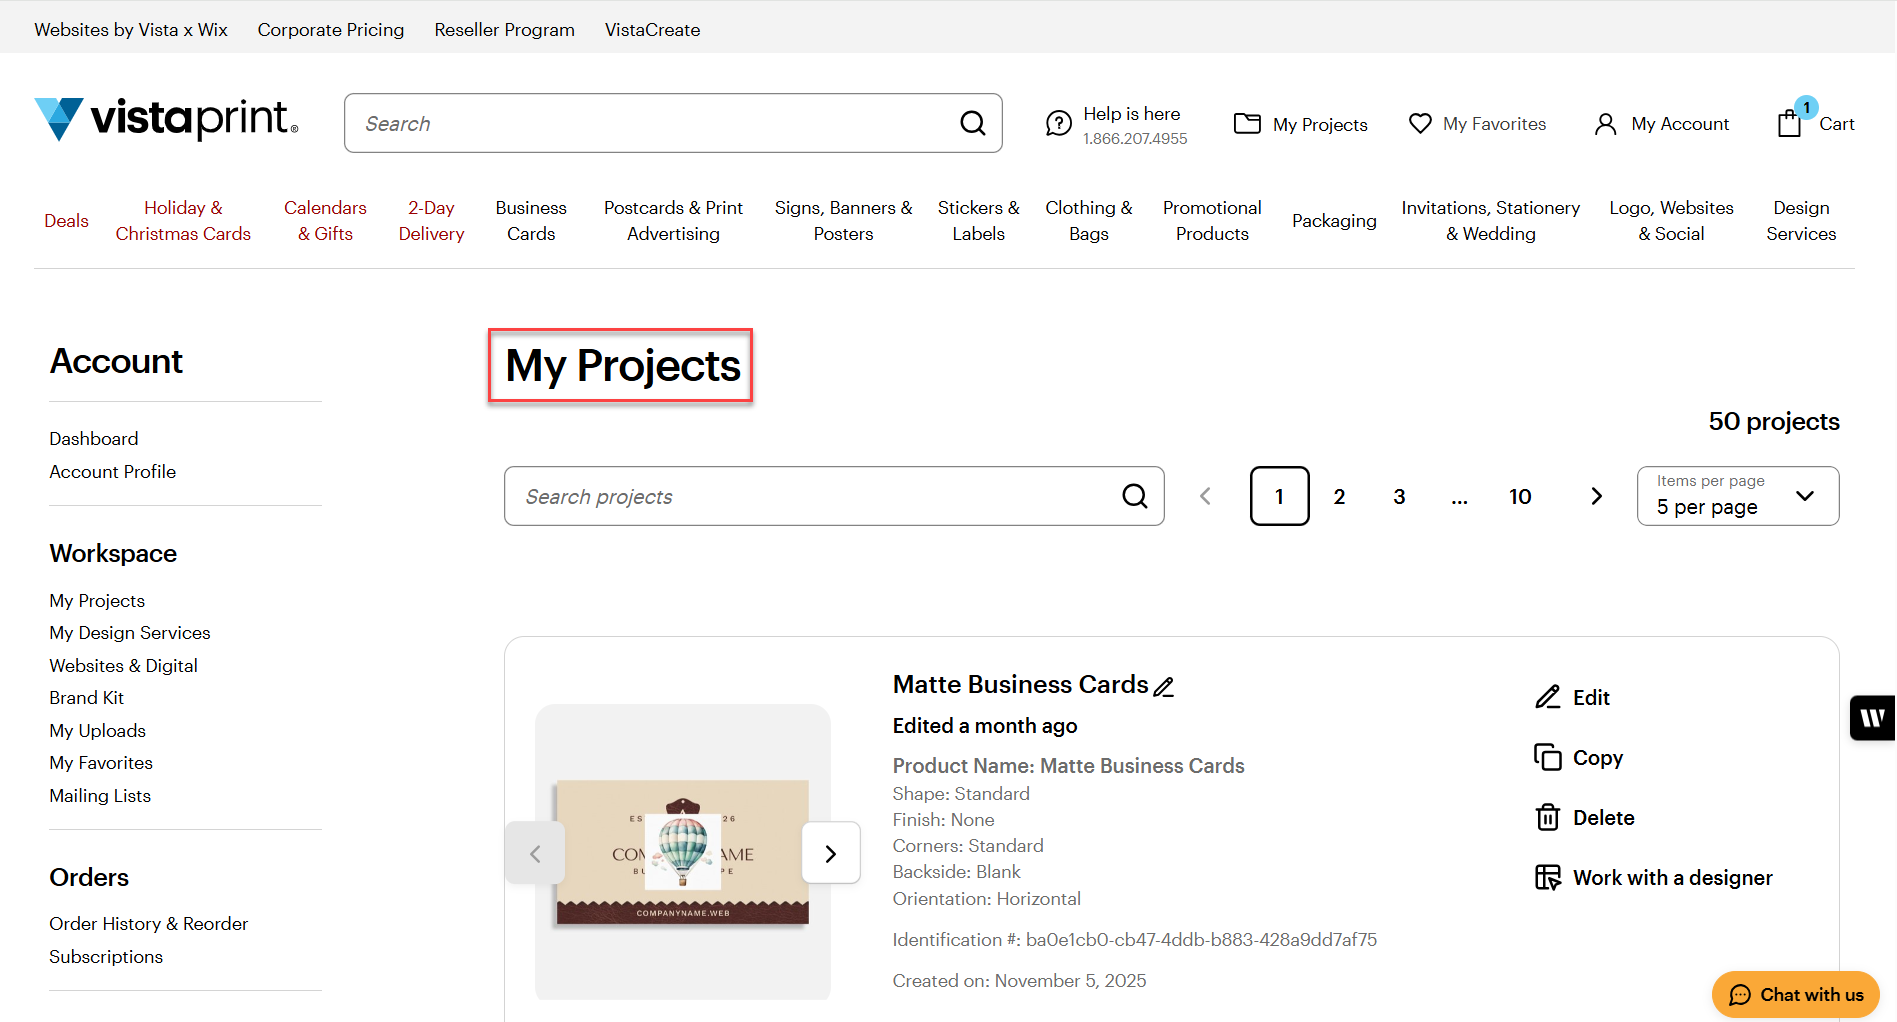Open My Projects in Workspace sidebar
This screenshot has width=1897, height=1022.
pos(97,601)
